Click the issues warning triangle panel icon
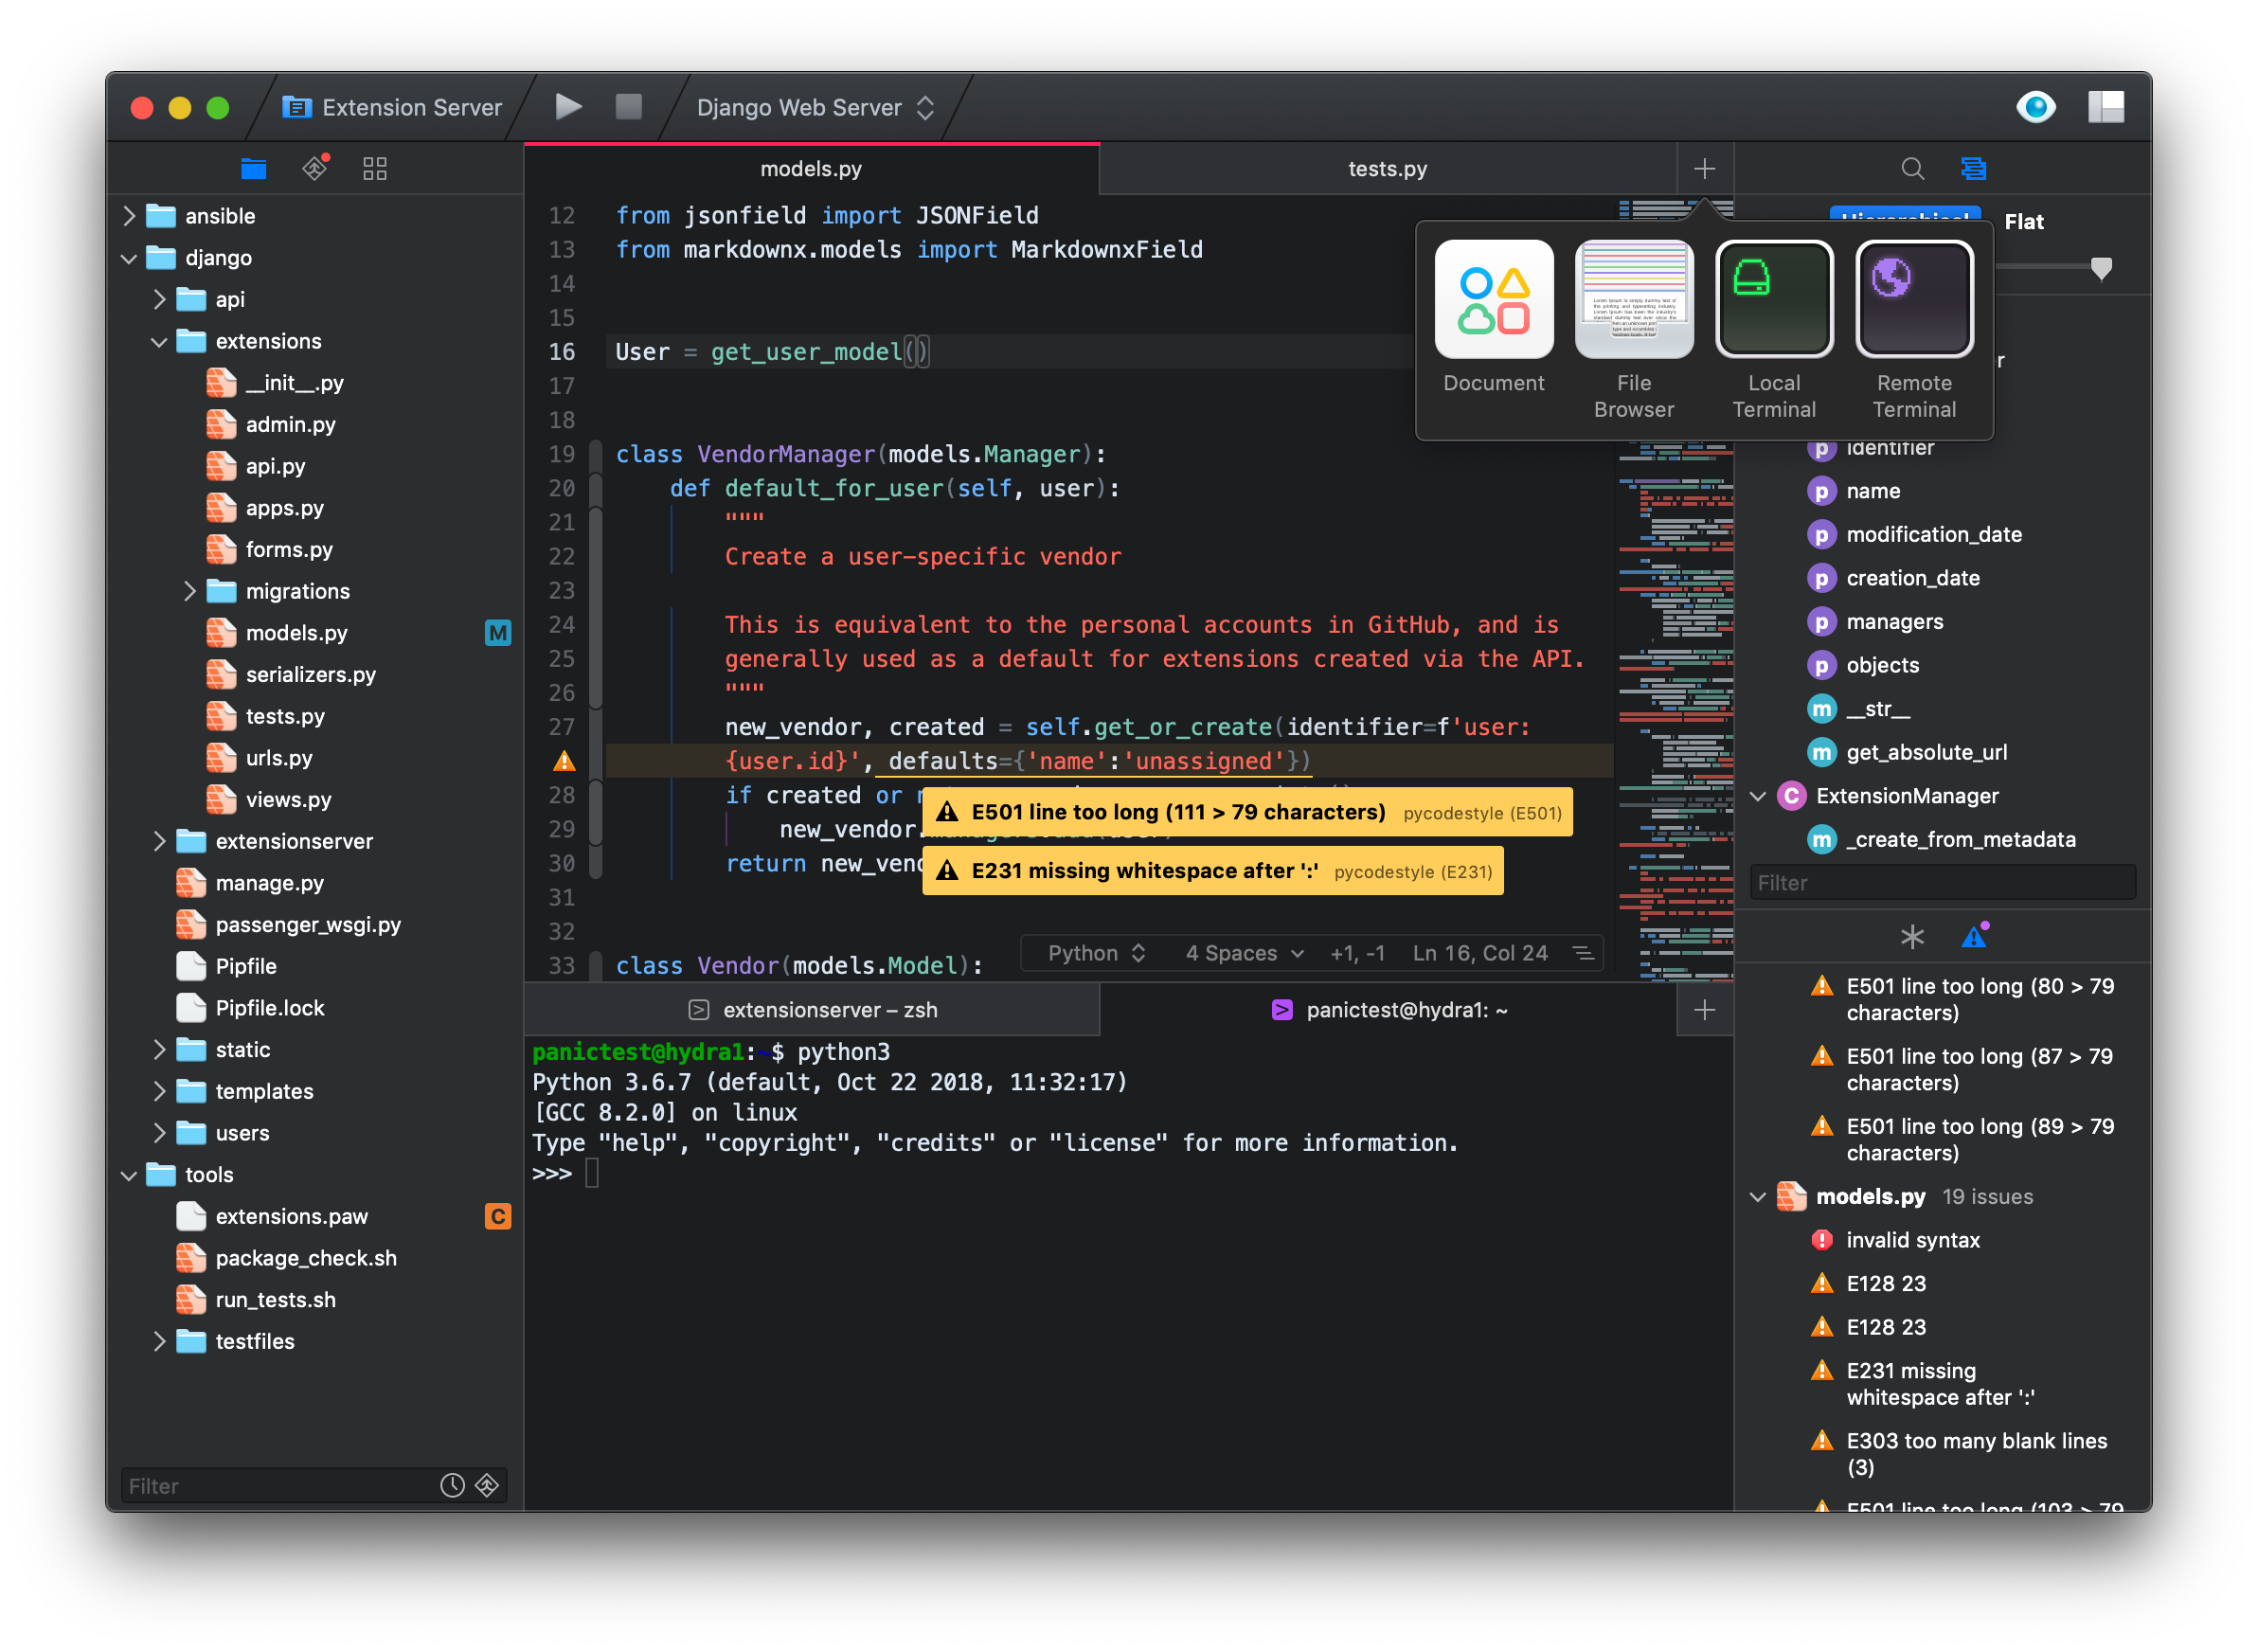This screenshot has width=2258, height=1652. [1974, 937]
